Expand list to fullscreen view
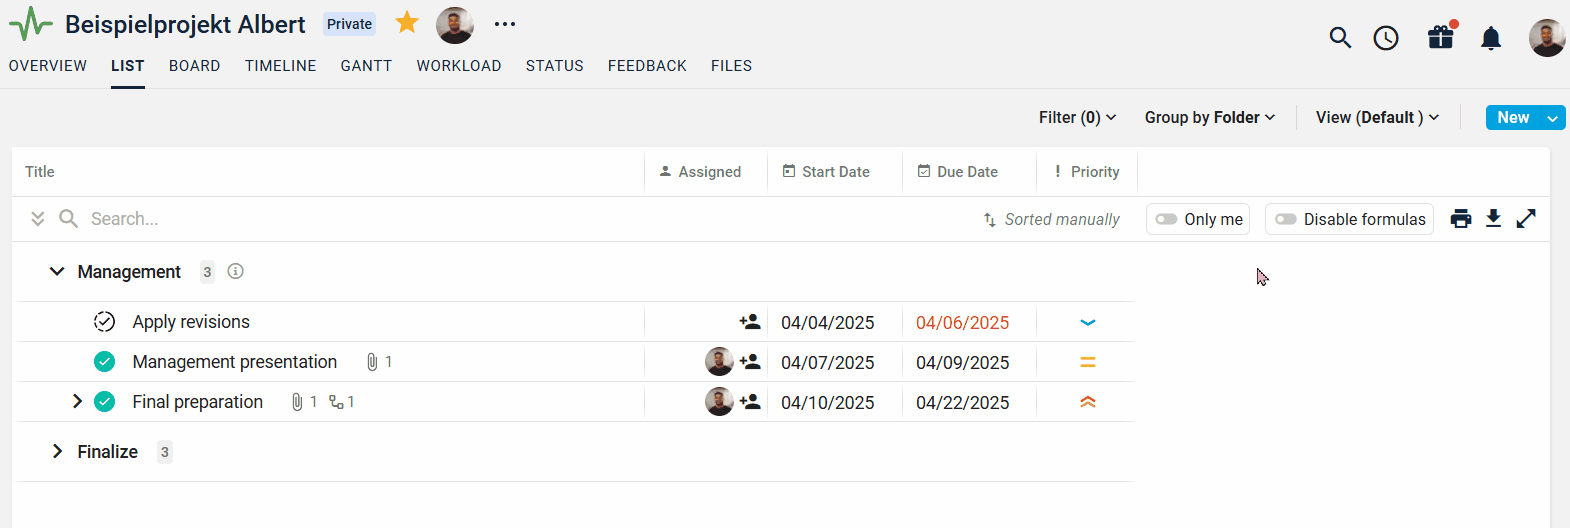The image size is (1570, 528). (1526, 219)
